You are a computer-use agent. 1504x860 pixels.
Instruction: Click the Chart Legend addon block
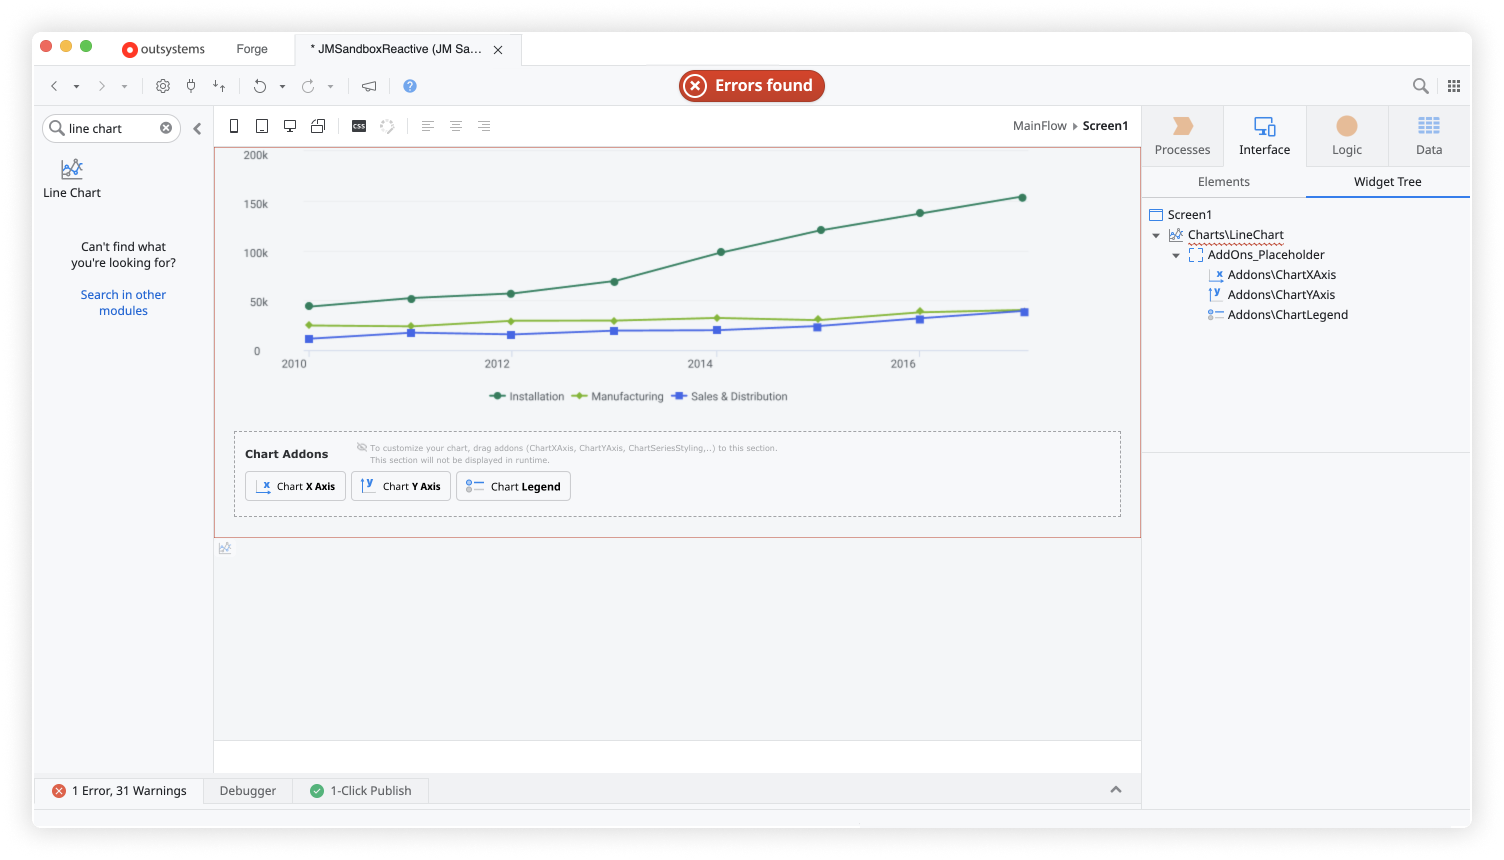[x=513, y=486]
